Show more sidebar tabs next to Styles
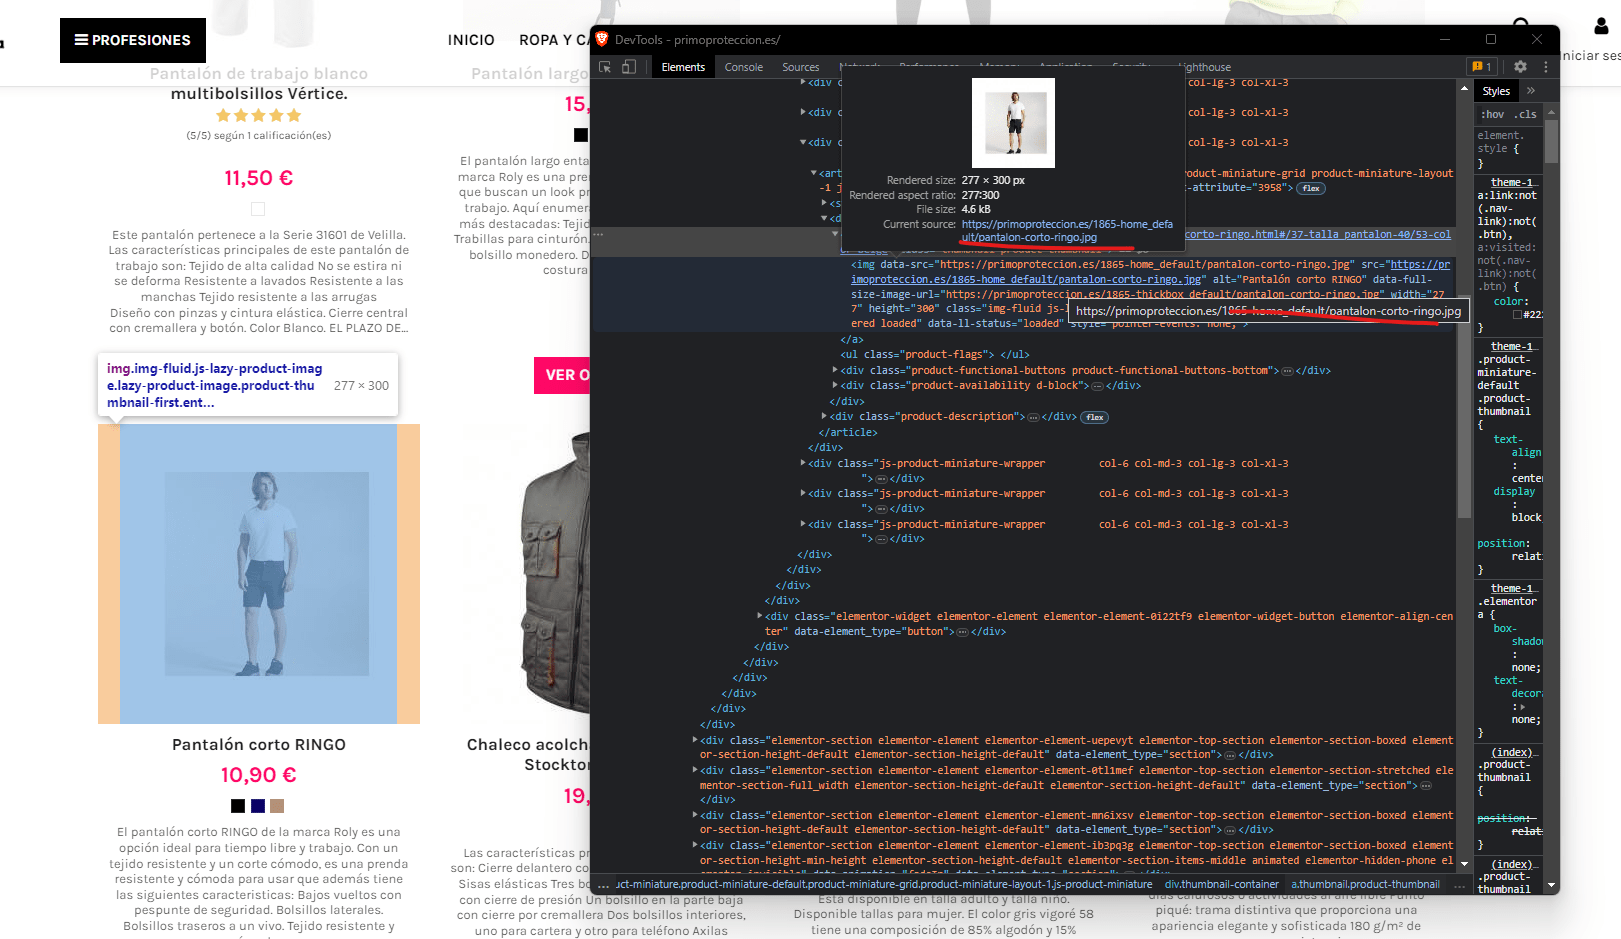This screenshot has height=939, width=1621. [x=1531, y=90]
